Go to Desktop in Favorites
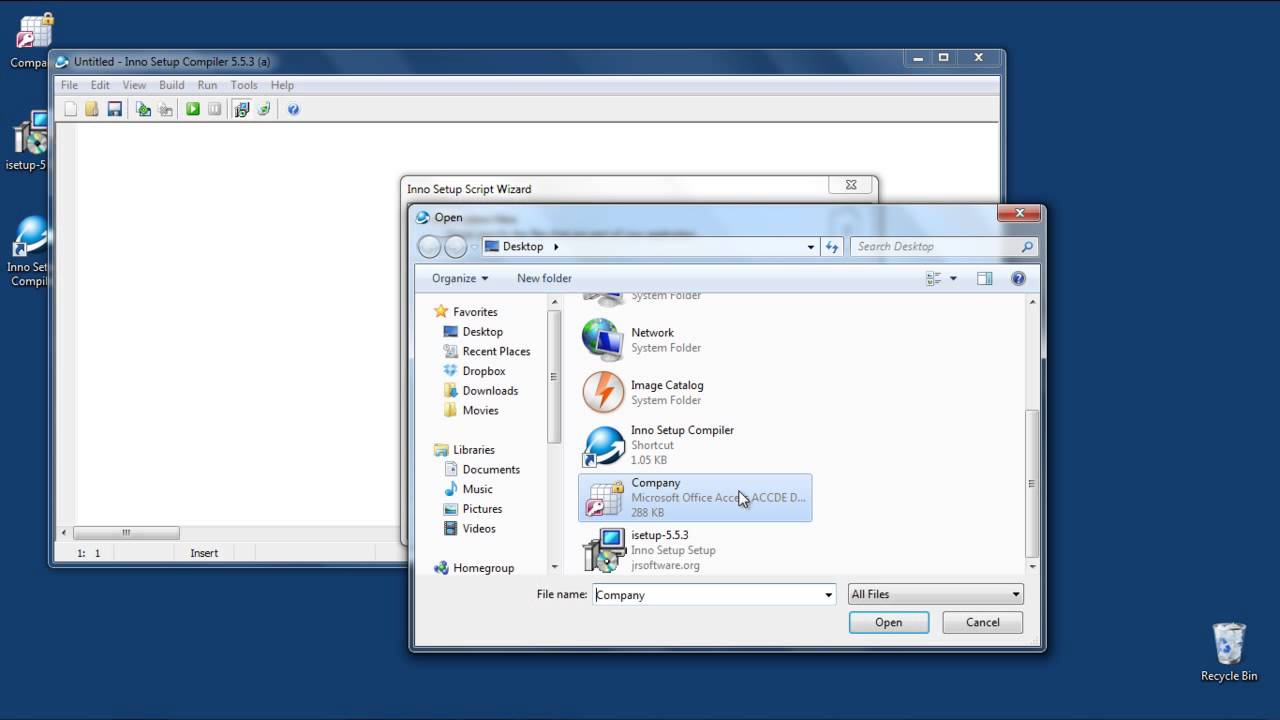The width and height of the screenshot is (1280, 720). point(482,332)
